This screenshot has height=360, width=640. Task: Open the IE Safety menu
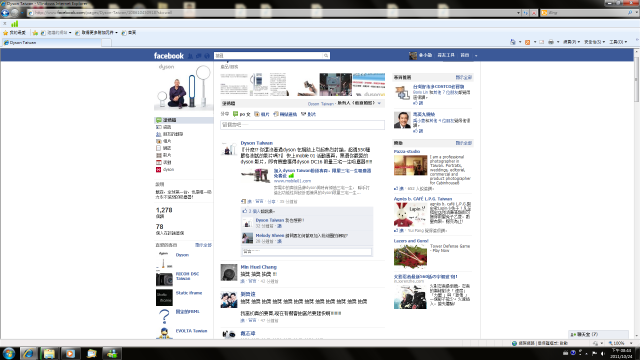pyautogui.click(x=594, y=42)
